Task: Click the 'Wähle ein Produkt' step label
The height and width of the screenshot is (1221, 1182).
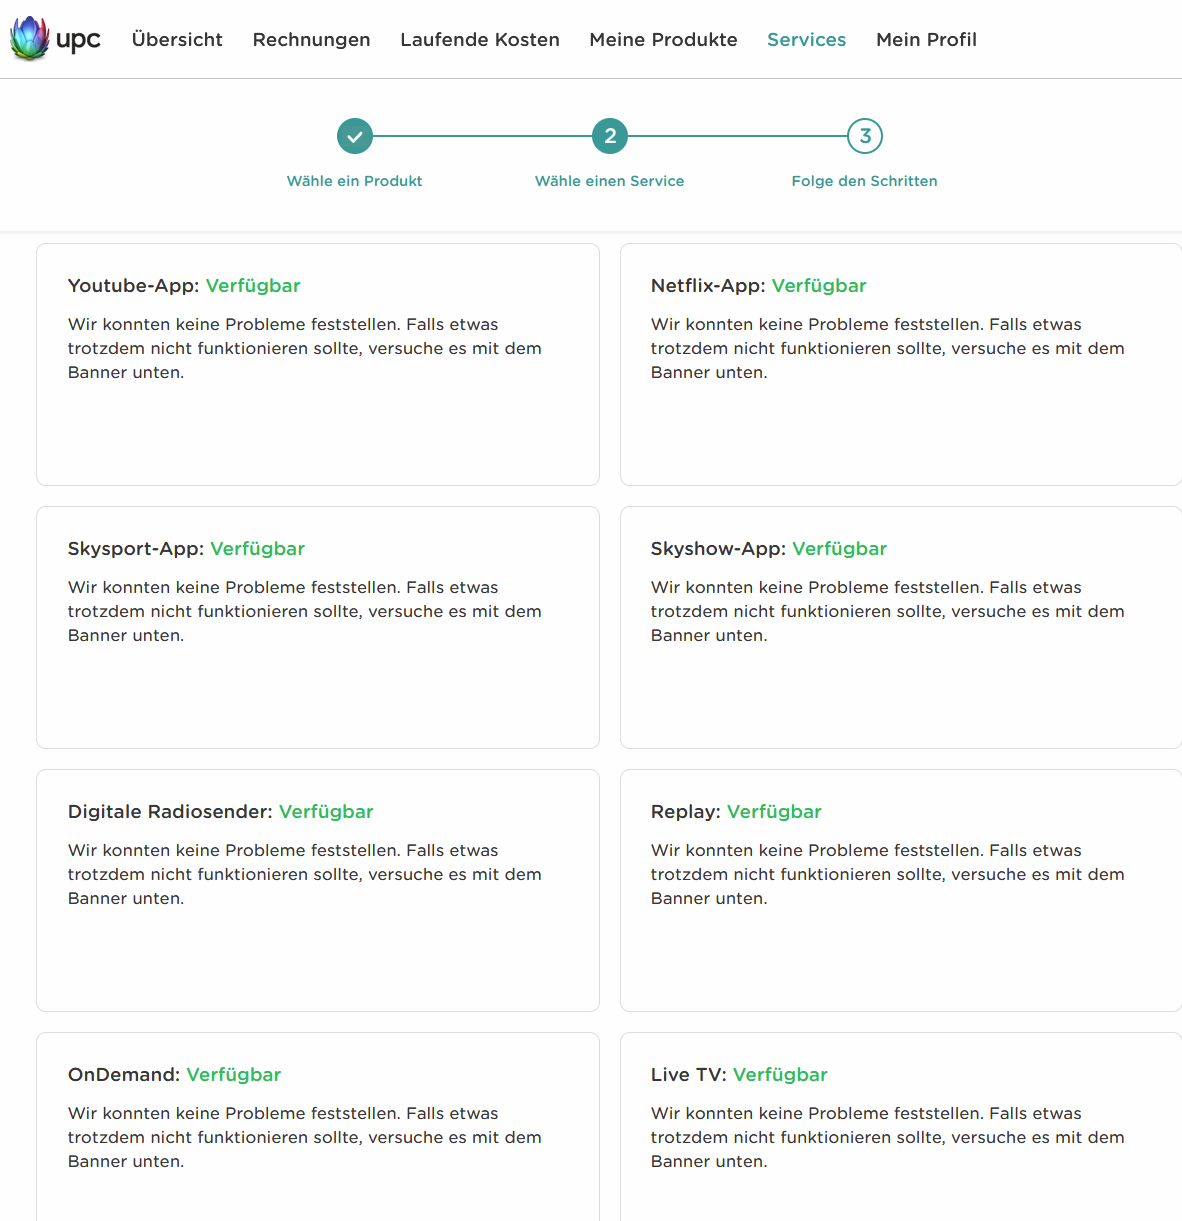Action: click(355, 181)
